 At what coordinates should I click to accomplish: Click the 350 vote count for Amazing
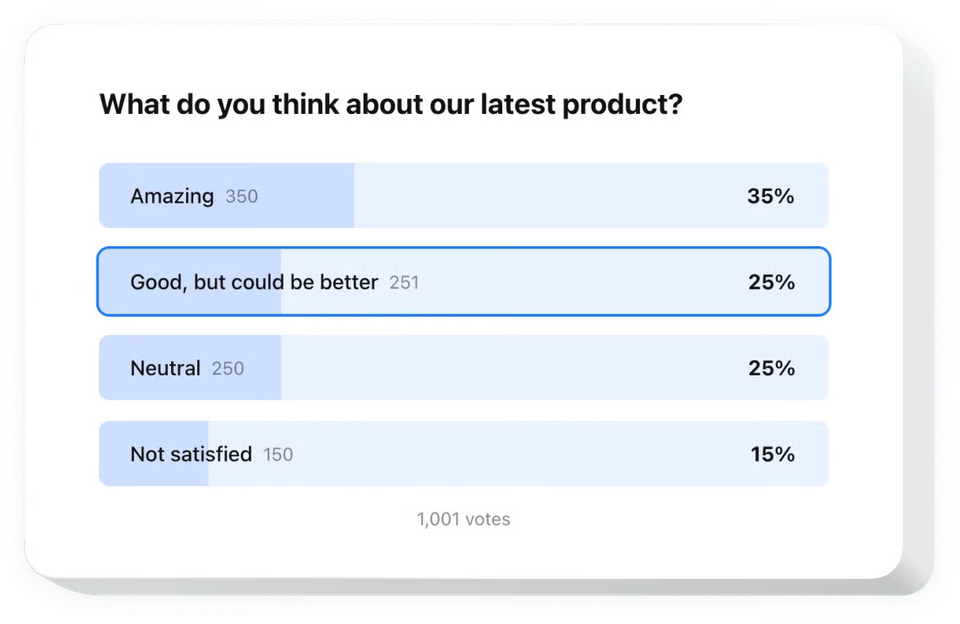[x=241, y=196]
